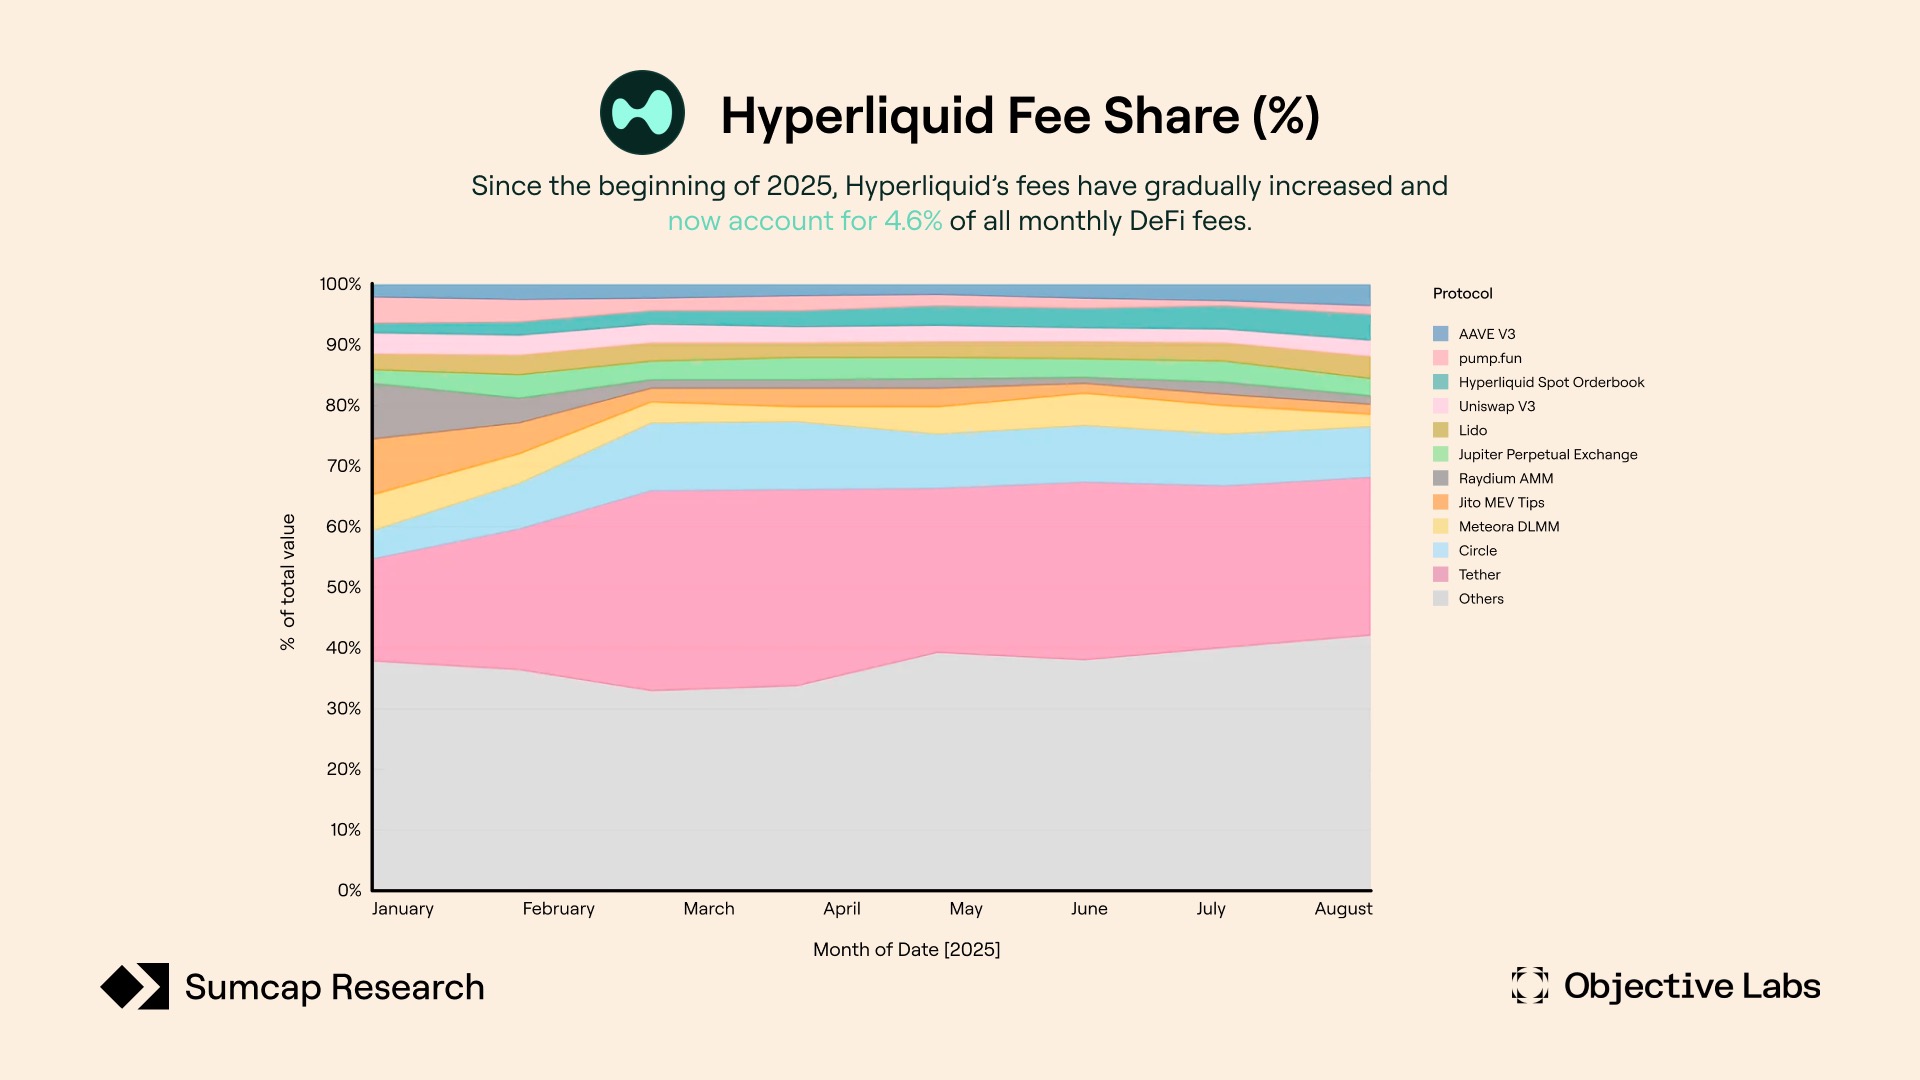Select the AAVE V3 legend color swatch
This screenshot has height=1080, width=1920.
[x=1440, y=334]
